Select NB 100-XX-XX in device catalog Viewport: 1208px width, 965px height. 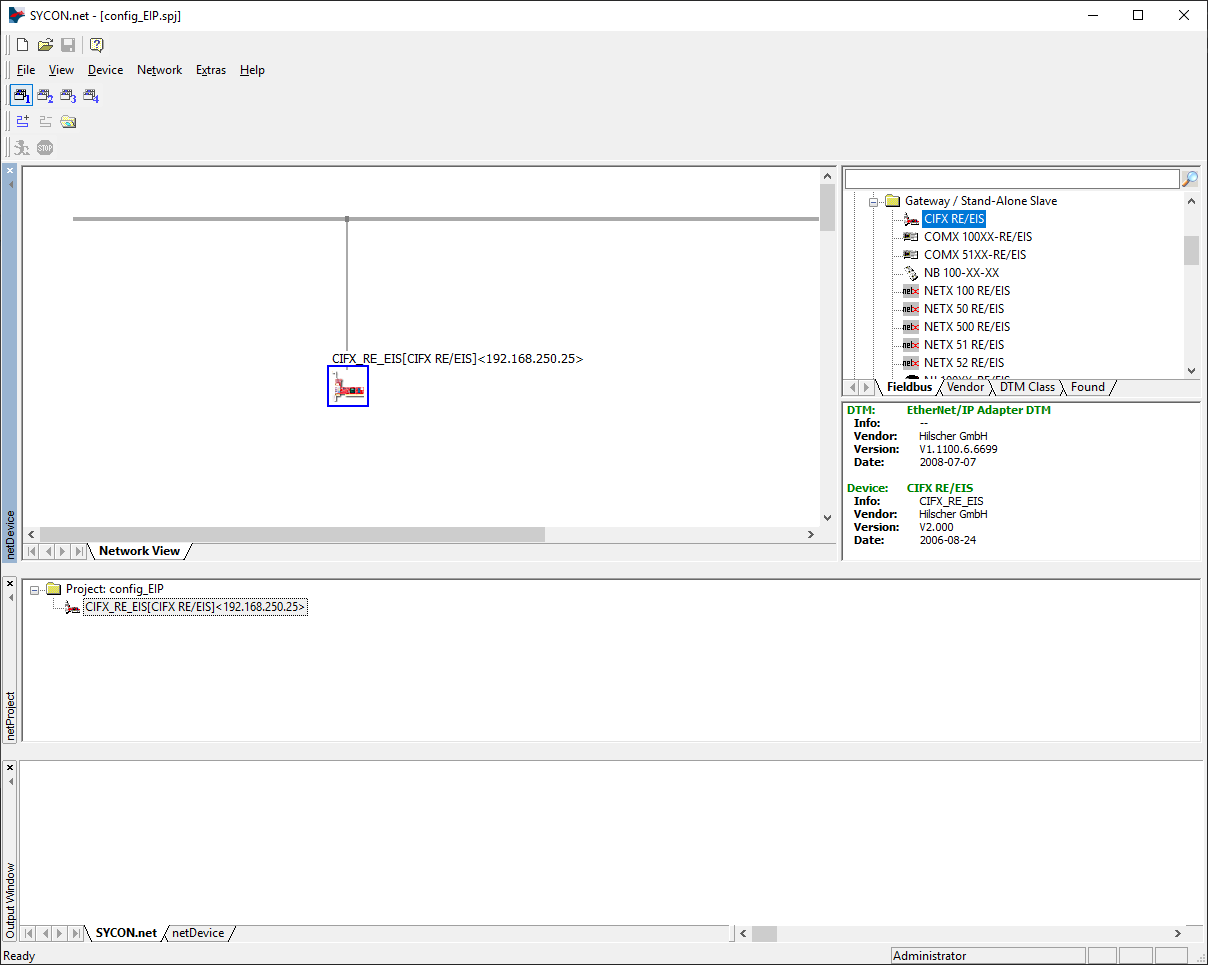coord(960,273)
